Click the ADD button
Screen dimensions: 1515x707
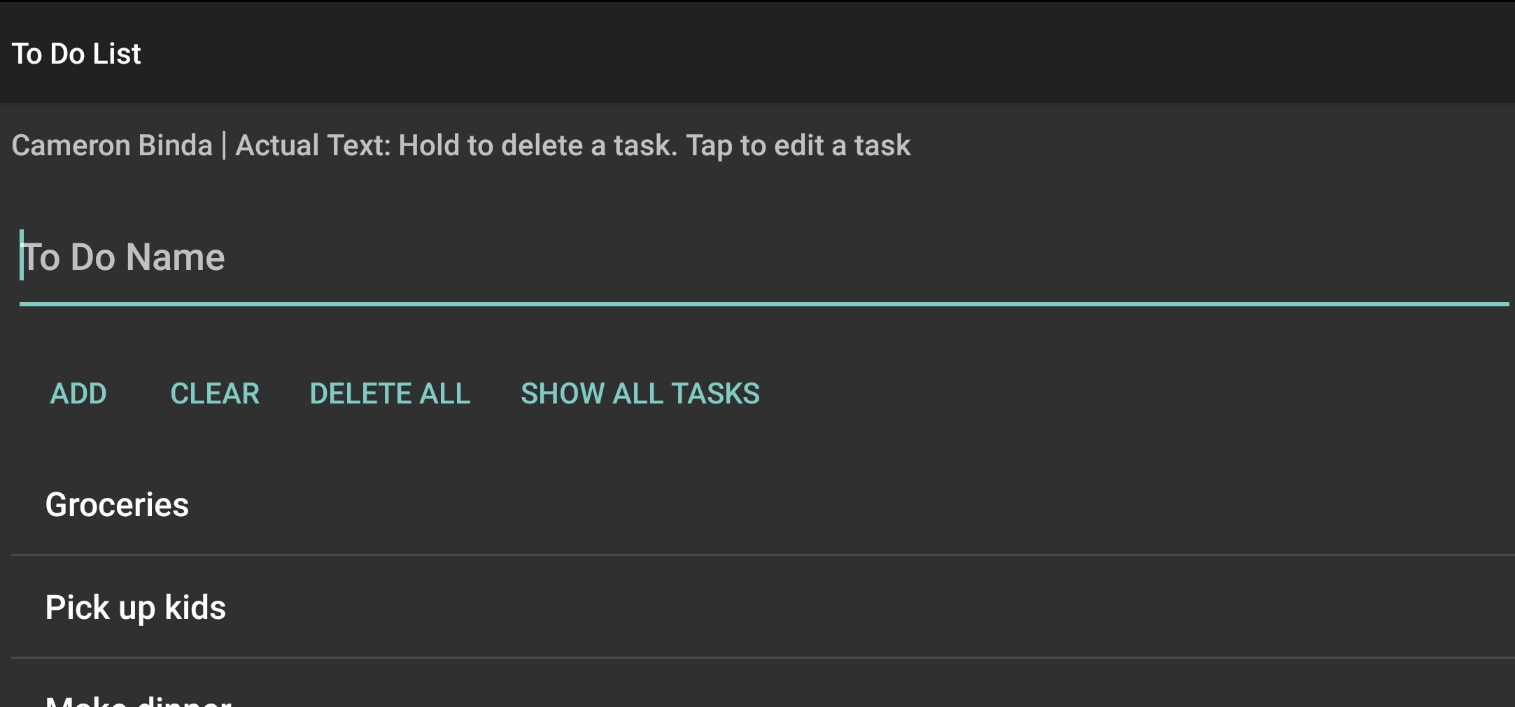pos(78,393)
